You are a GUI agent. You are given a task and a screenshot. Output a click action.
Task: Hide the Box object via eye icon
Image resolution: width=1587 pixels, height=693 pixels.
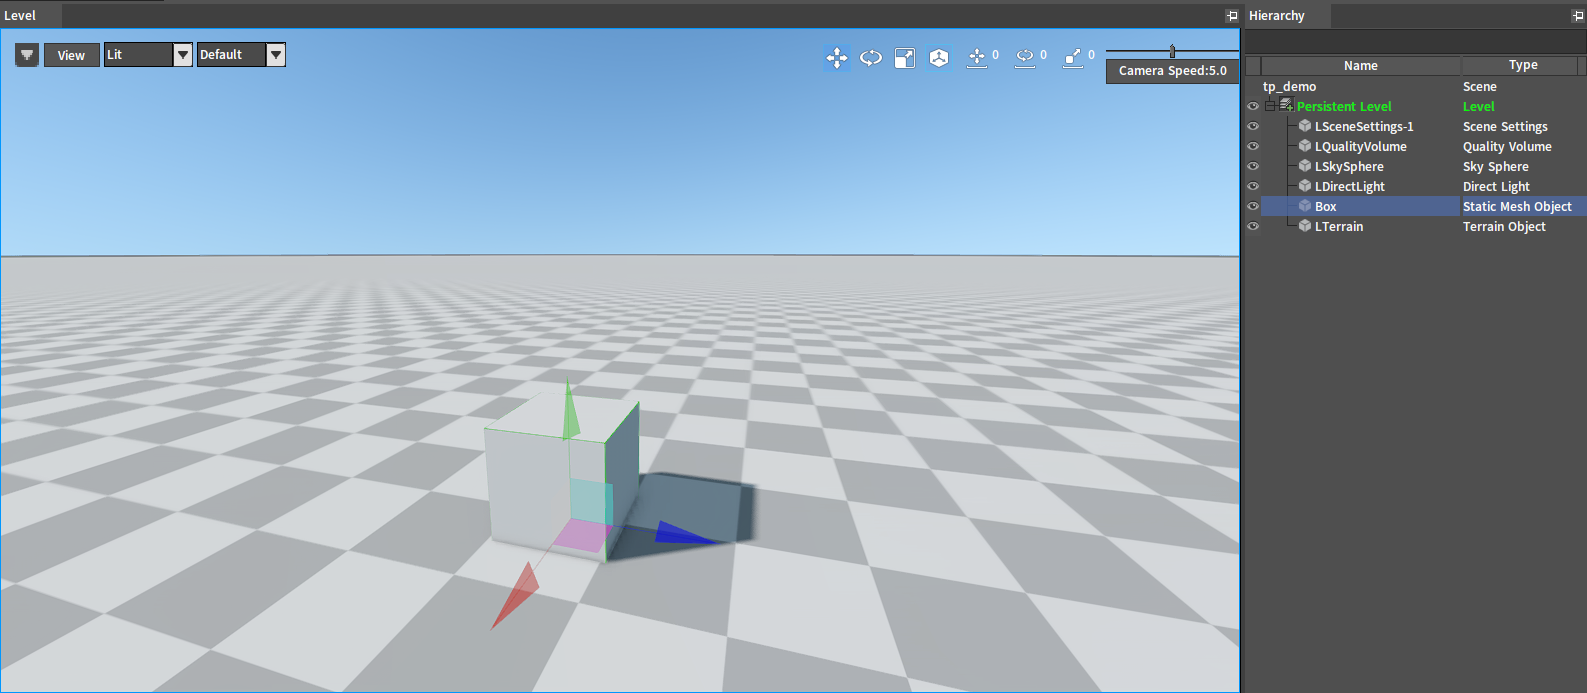pos(1253,206)
